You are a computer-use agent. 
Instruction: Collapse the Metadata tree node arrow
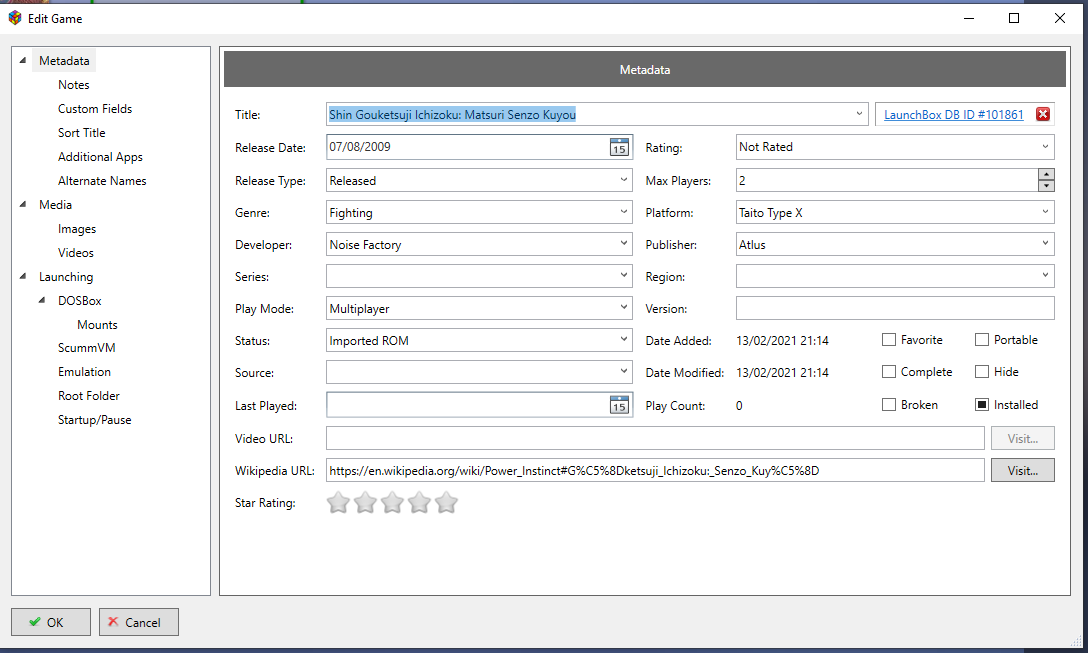(x=23, y=60)
